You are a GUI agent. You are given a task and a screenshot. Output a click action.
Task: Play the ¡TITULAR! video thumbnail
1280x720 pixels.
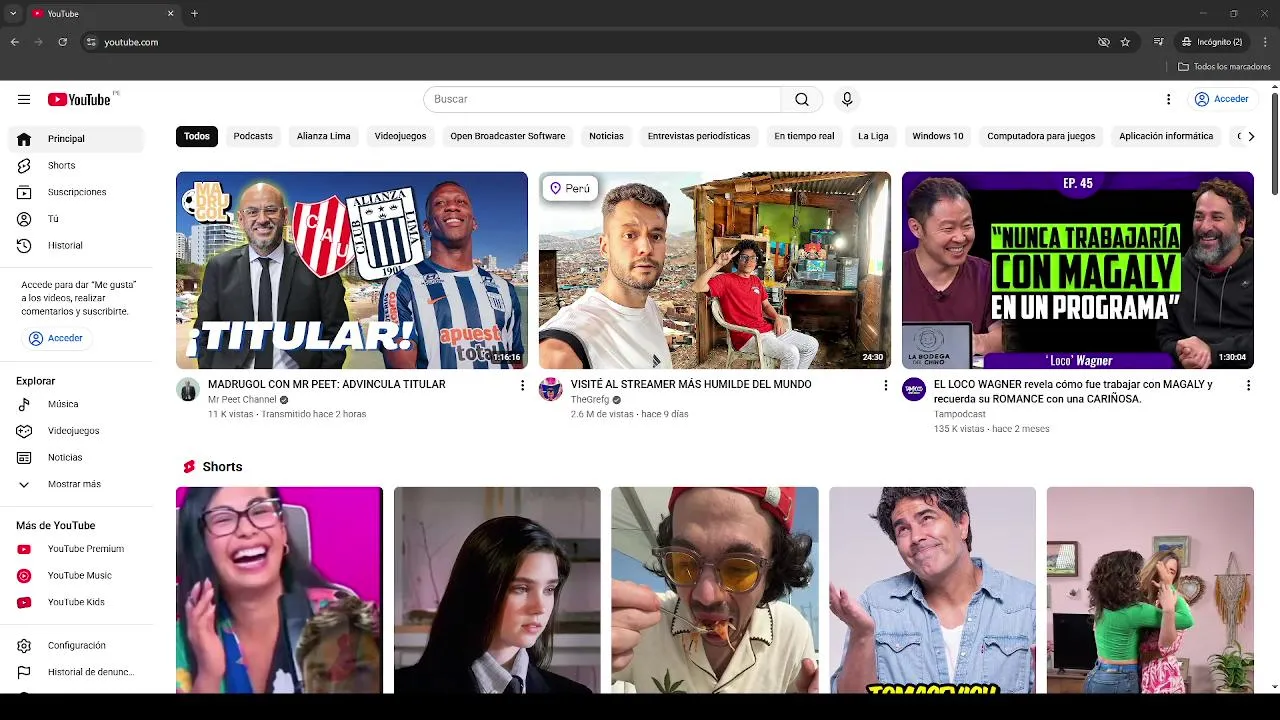(352, 270)
